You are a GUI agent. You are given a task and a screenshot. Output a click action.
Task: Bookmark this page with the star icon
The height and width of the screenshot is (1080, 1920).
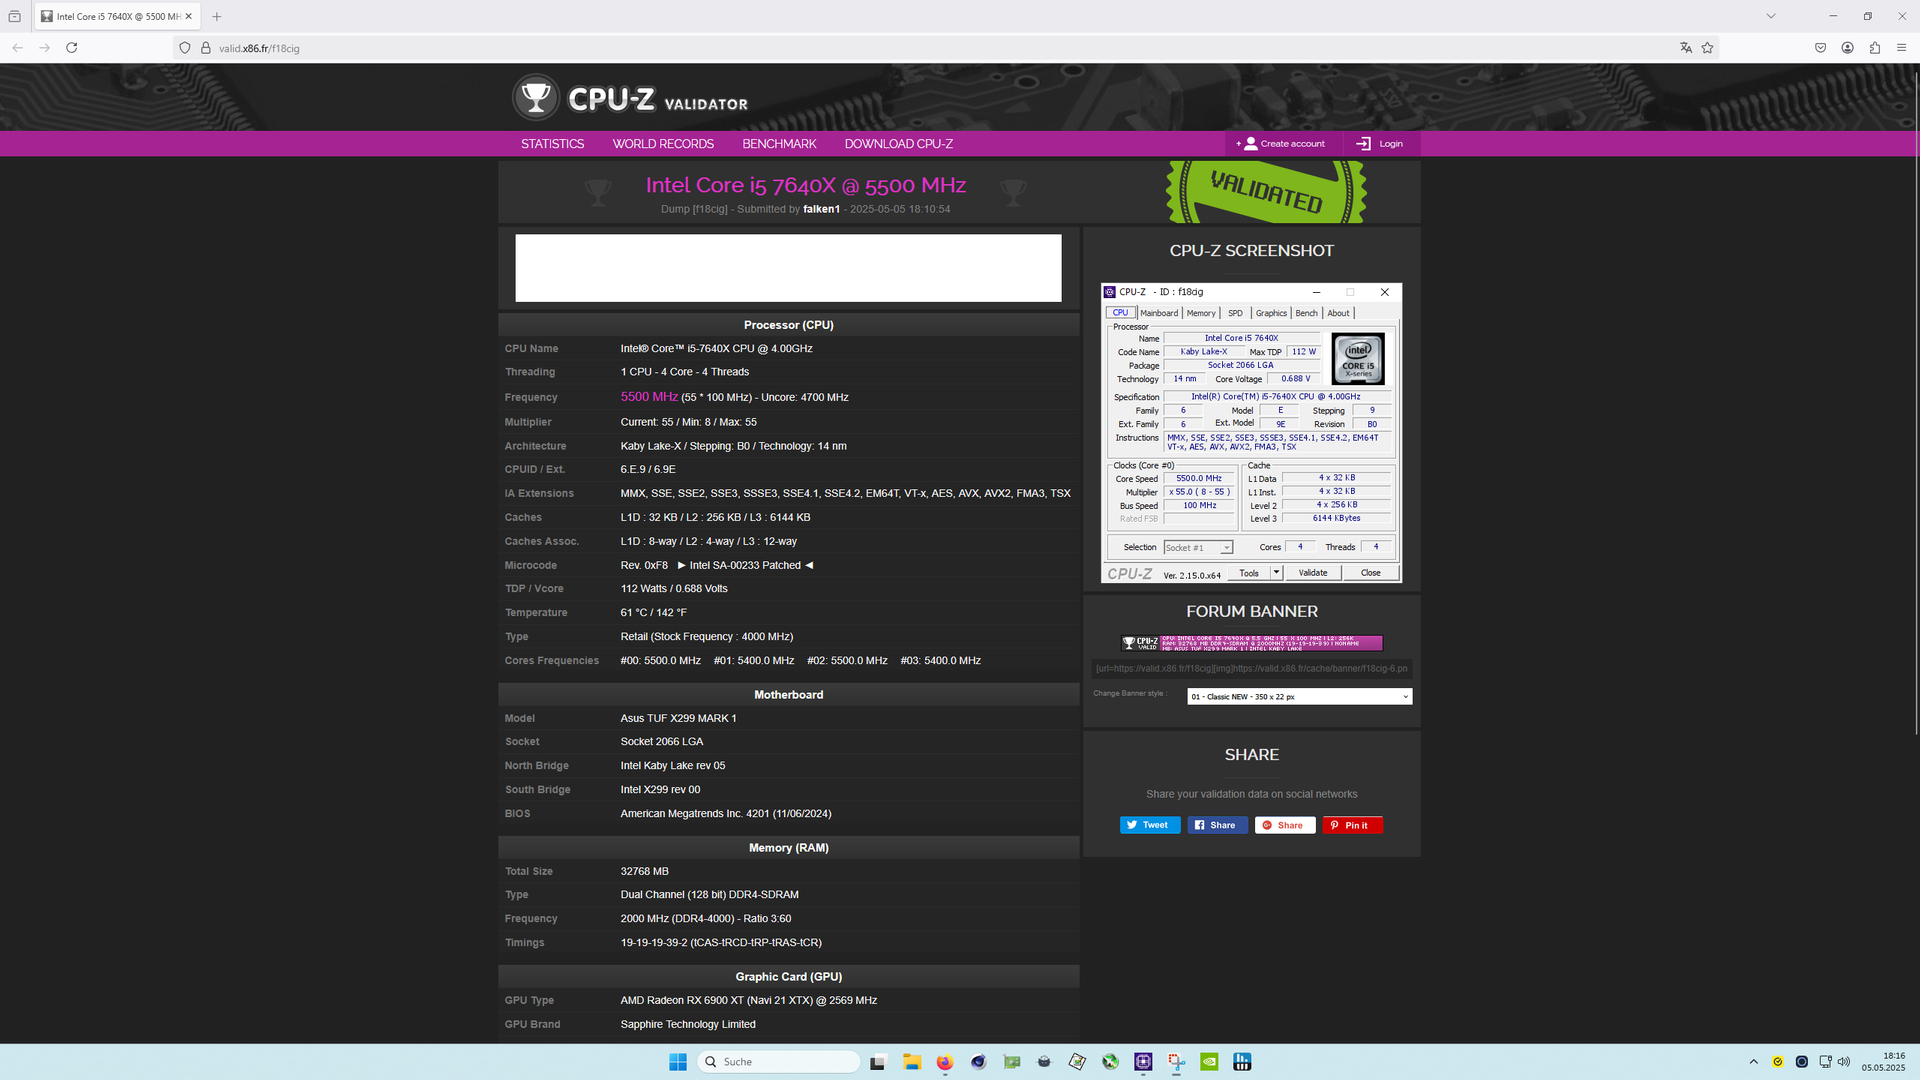(1708, 48)
